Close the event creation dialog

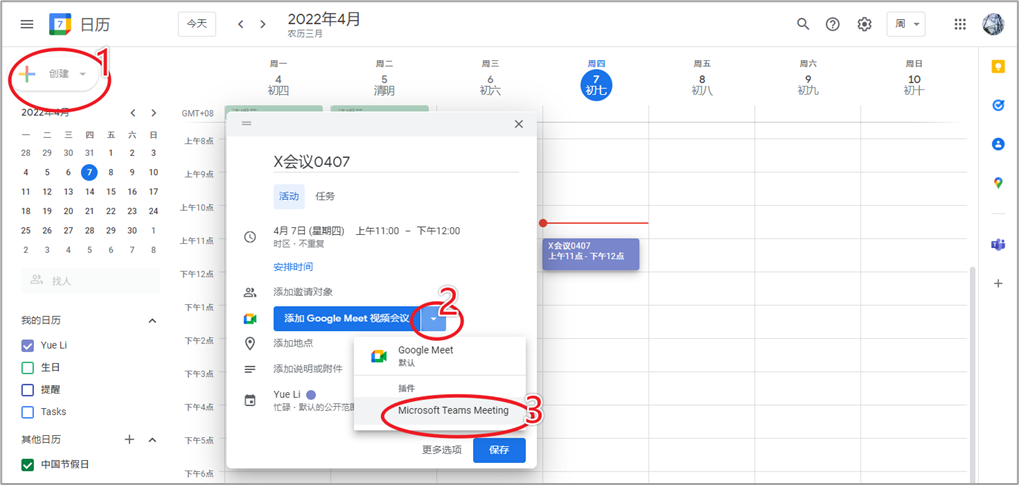tap(518, 124)
